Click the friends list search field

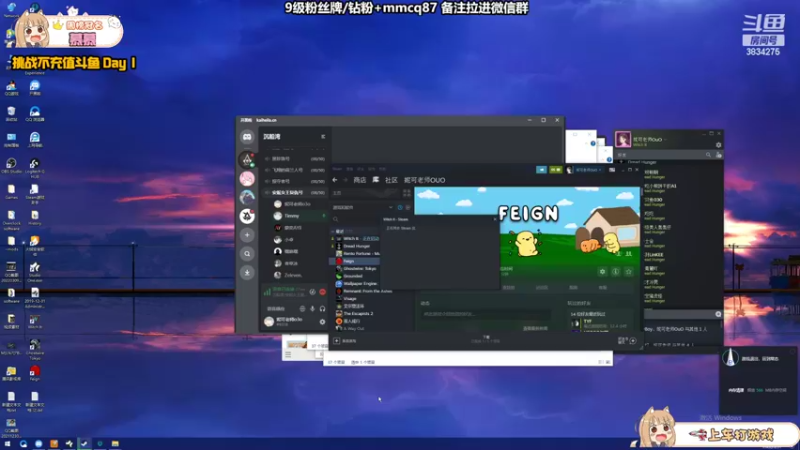pos(663,155)
